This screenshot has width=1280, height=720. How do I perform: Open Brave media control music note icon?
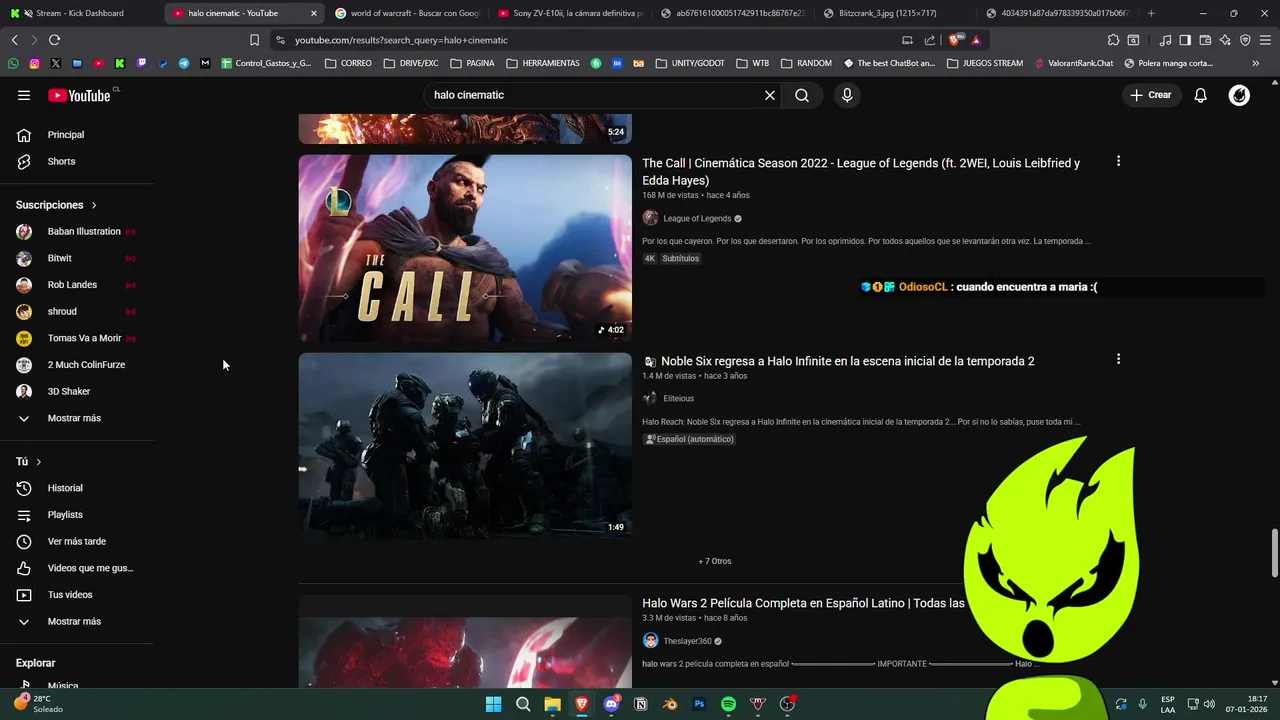coord(1165,40)
